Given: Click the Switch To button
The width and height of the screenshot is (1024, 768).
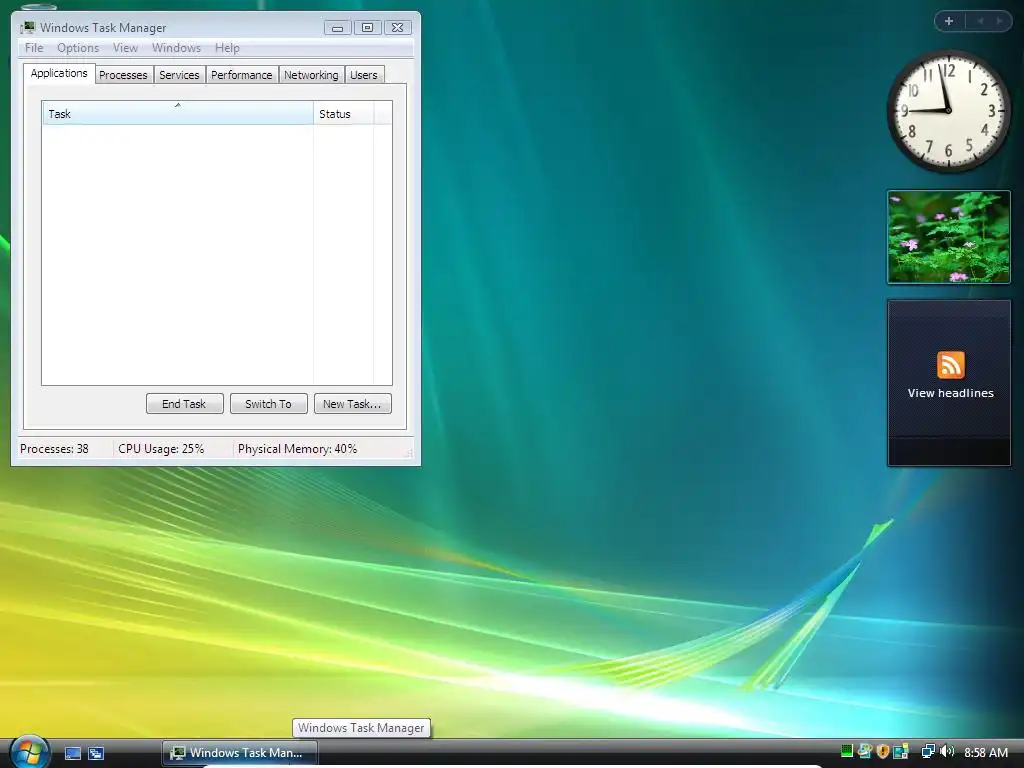Looking at the screenshot, I should point(268,404).
